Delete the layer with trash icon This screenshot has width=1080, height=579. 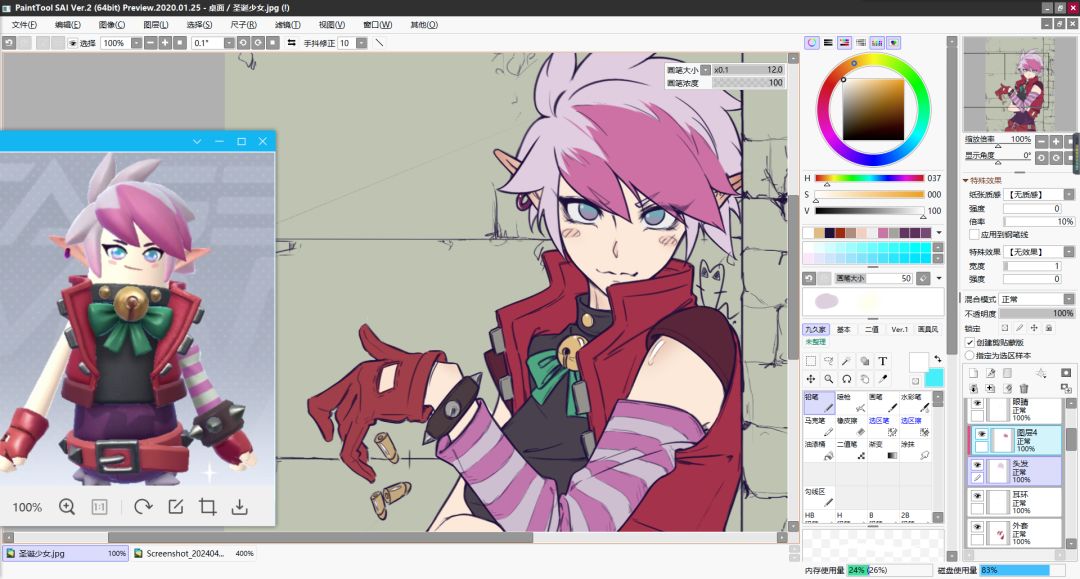point(1024,389)
